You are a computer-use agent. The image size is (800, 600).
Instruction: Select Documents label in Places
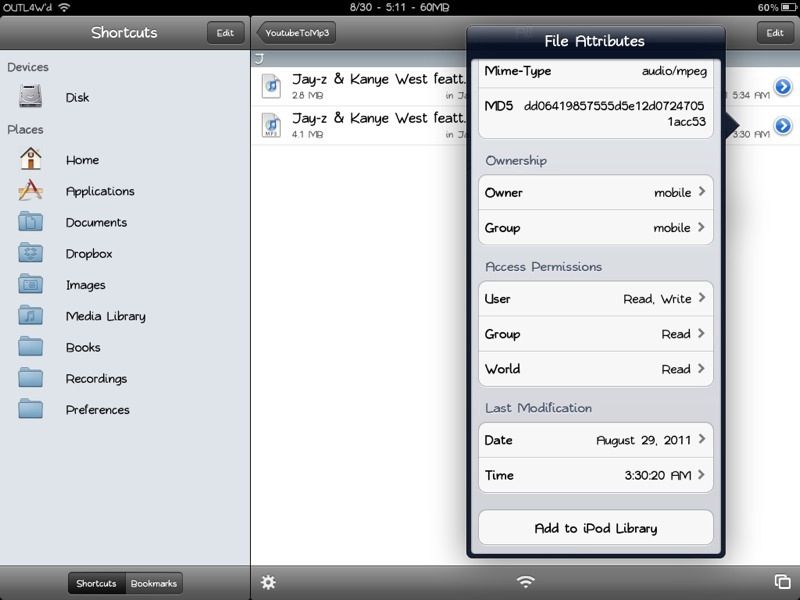[x=96, y=222]
